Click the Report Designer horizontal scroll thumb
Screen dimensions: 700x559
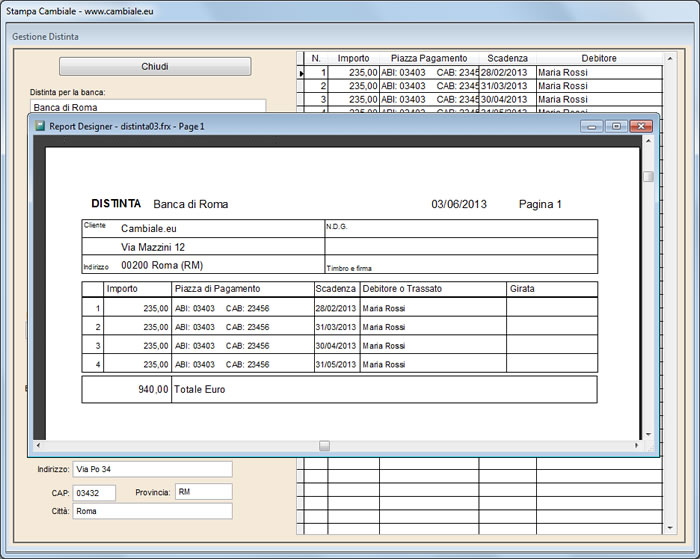coord(325,446)
